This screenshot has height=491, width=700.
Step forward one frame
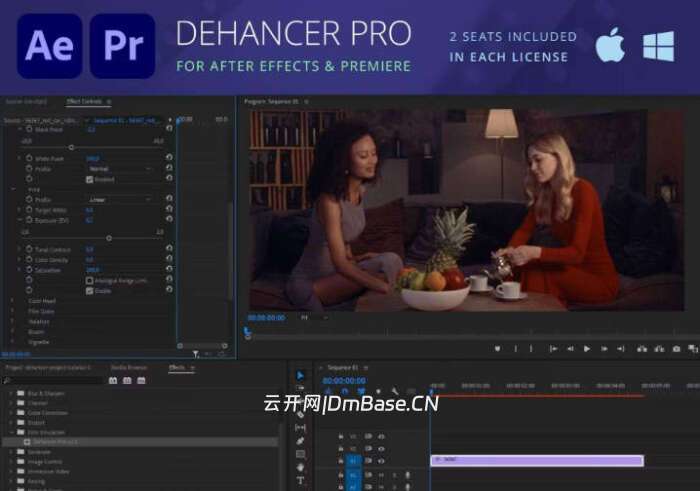tap(604, 349)
